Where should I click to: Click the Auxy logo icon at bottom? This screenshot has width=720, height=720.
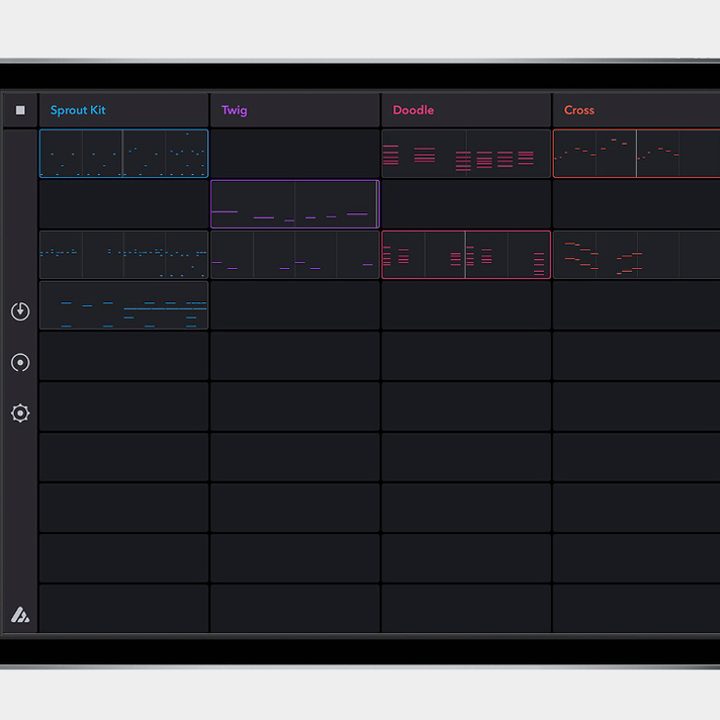20,615
